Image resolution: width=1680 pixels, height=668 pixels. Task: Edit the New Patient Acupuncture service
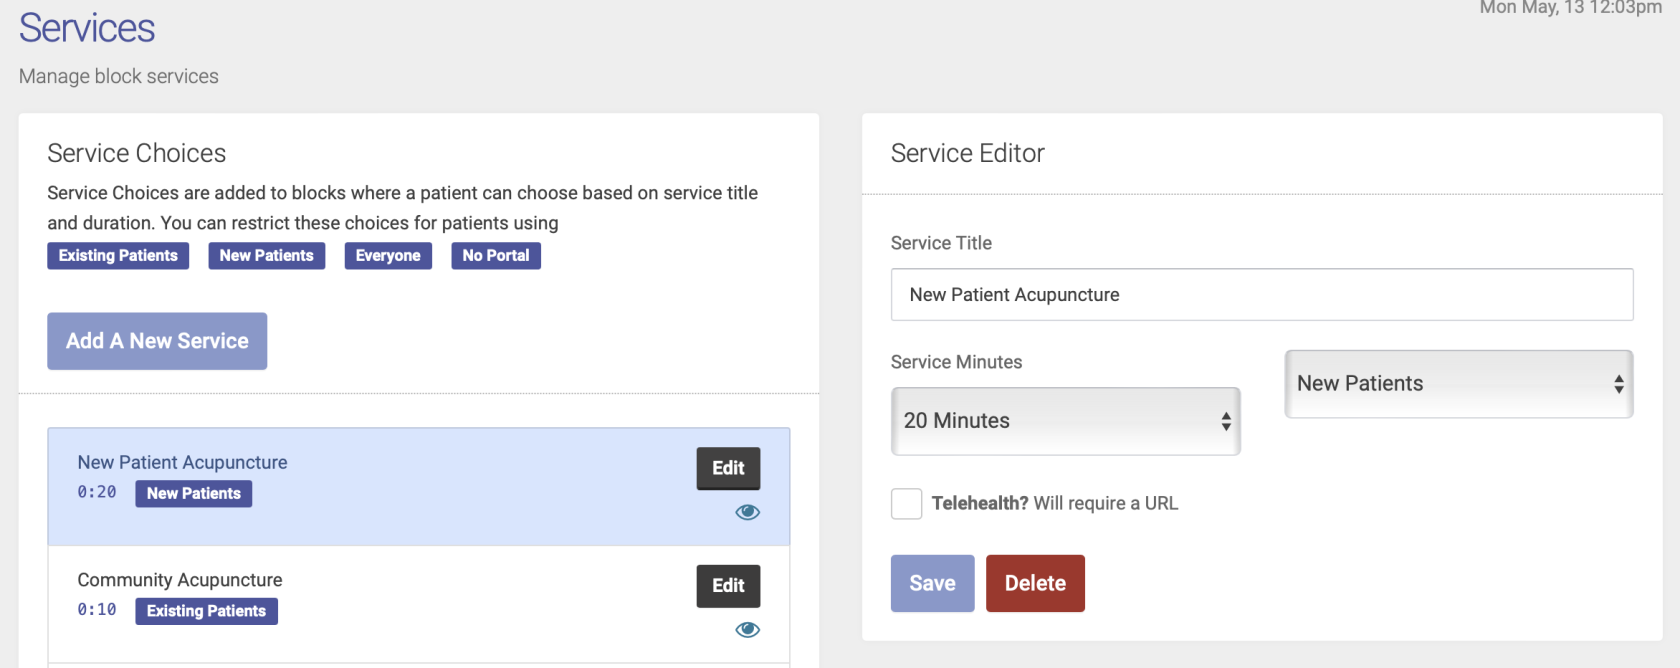[728, 468]
